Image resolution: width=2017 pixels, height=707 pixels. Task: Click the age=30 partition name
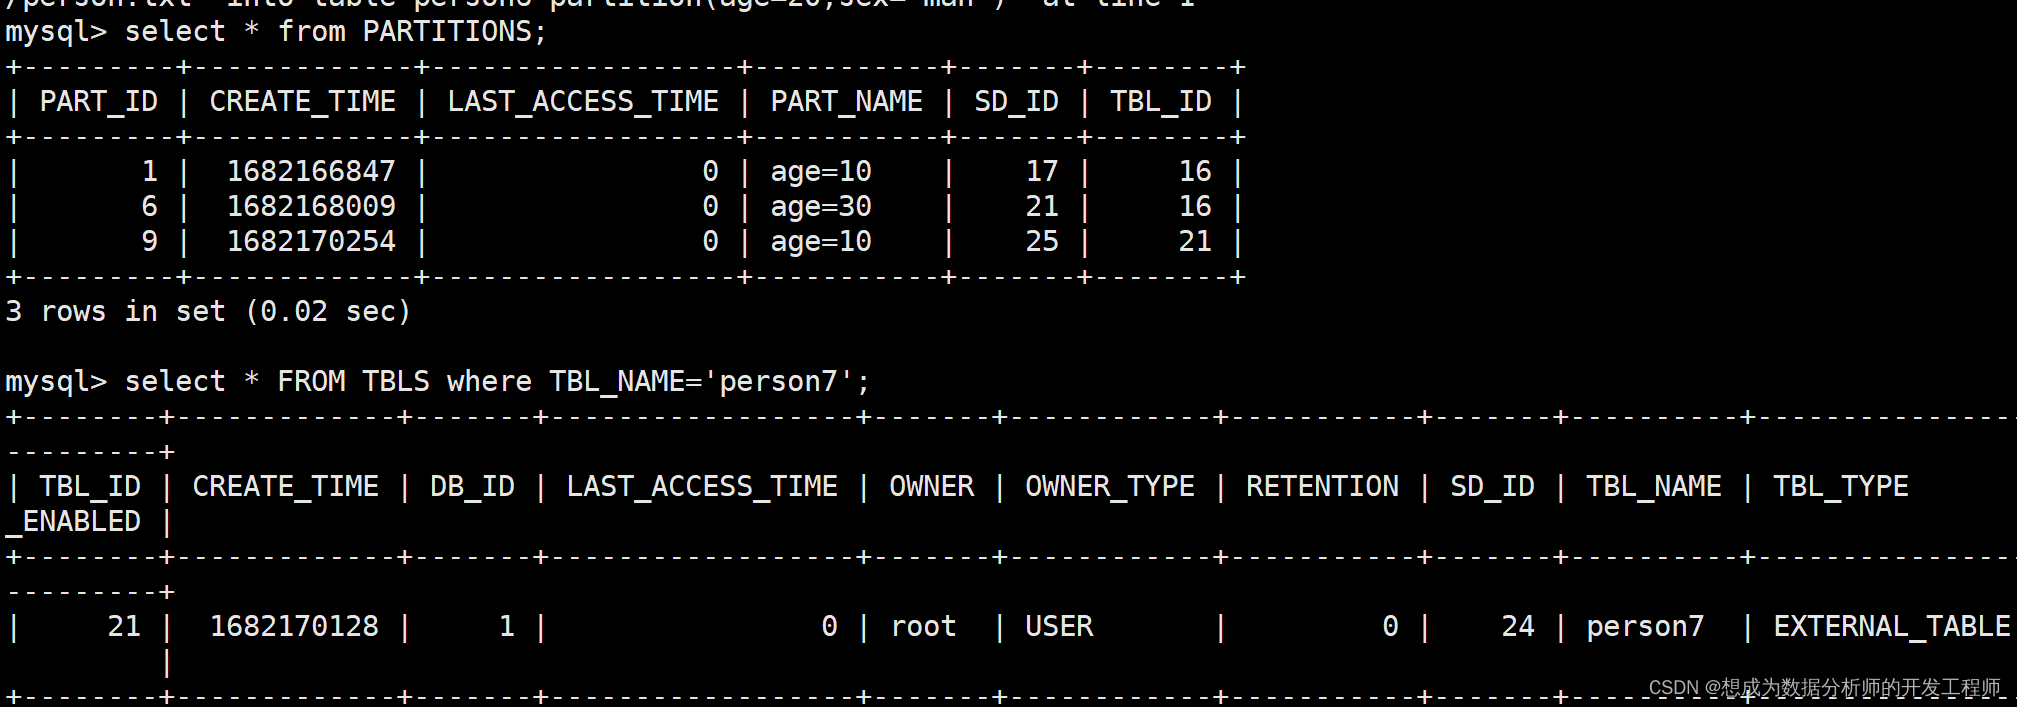point(821,207)
